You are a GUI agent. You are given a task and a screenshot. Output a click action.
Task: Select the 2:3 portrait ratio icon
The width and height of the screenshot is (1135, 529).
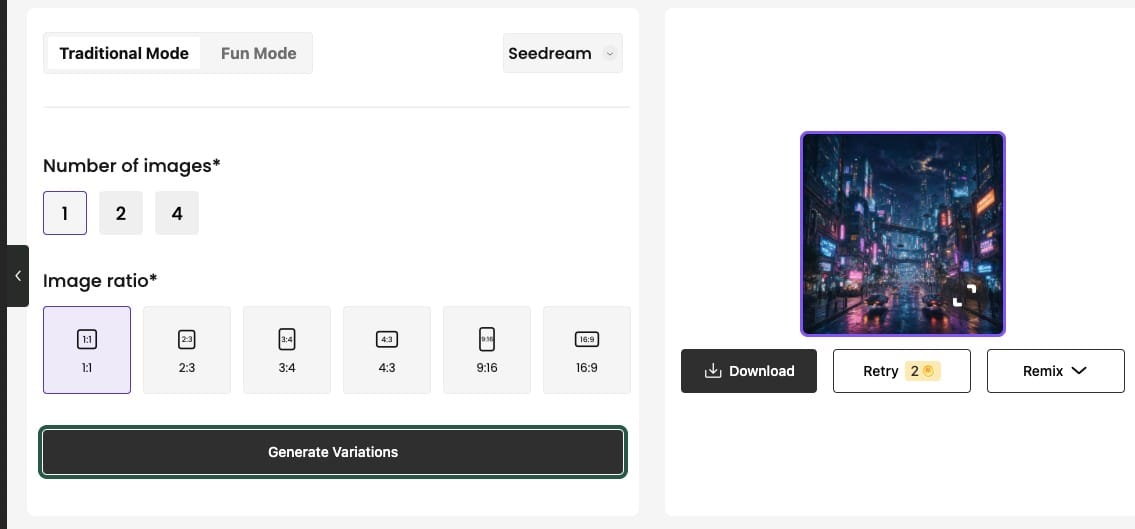pyautogui.click(x=187, y=339)
